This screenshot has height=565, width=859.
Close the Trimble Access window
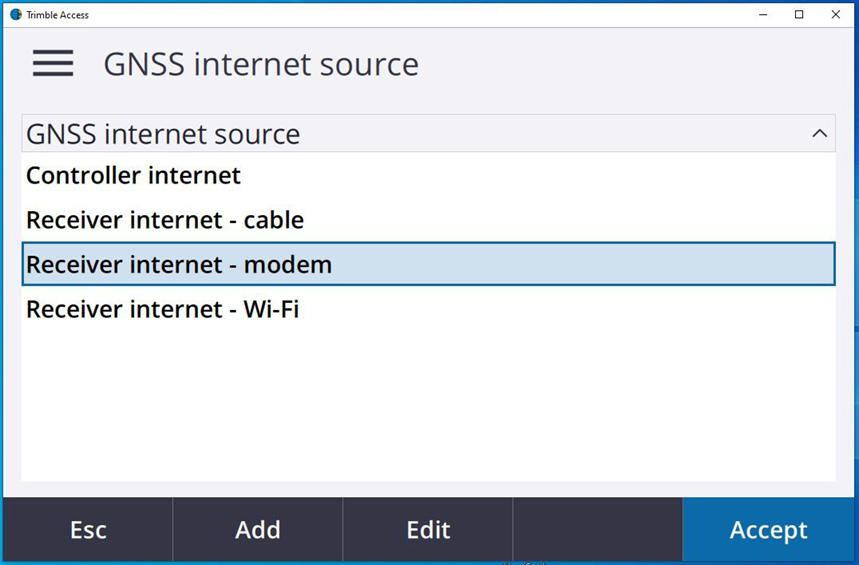(836, 14)
